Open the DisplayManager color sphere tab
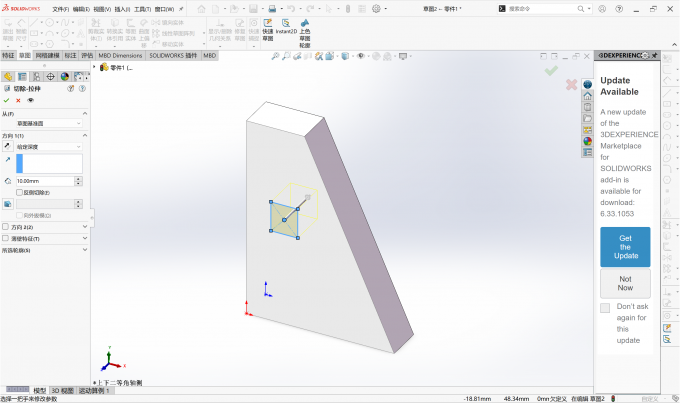 (x=65, y=77)
